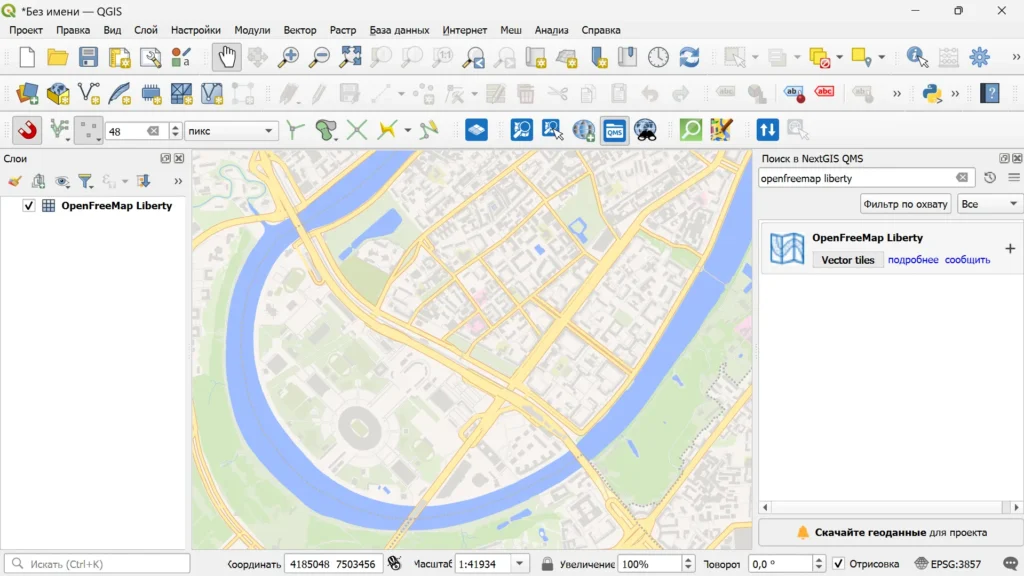
Task: Click Скачайте геоданные для проекта banner
Action: 891,532
